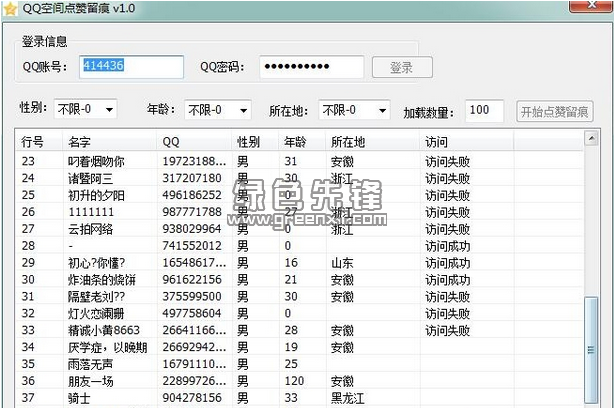Viewport: 614px width, 408px height.
Task: Click the QQ账号 input field
Action: click(x=131, y=67)
